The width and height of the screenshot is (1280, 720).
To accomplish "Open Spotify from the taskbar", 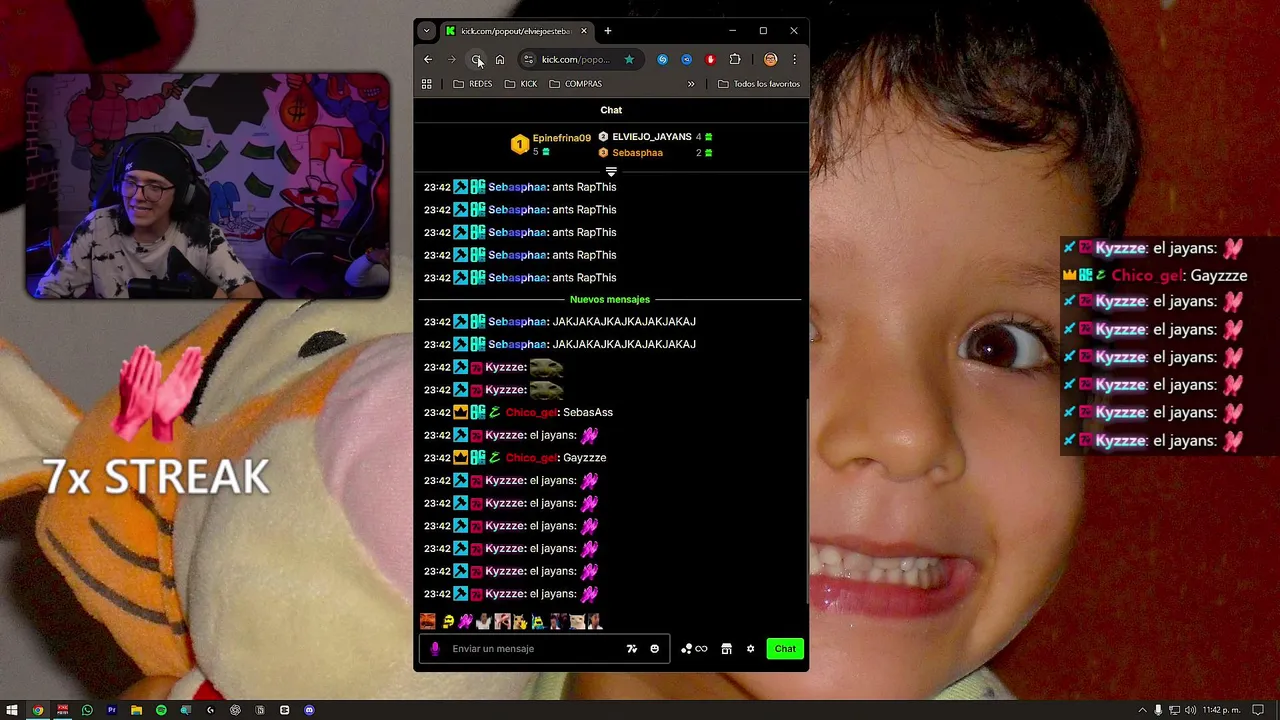I will coord(161,710).
